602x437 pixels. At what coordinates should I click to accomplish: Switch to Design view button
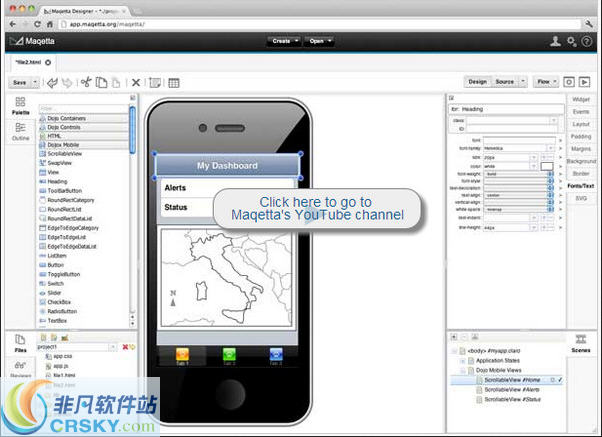coord(478,82)
